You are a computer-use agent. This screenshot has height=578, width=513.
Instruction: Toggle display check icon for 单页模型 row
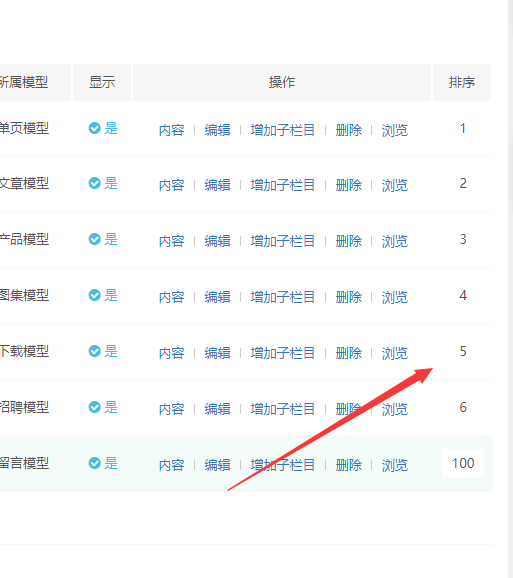(95, 128)
